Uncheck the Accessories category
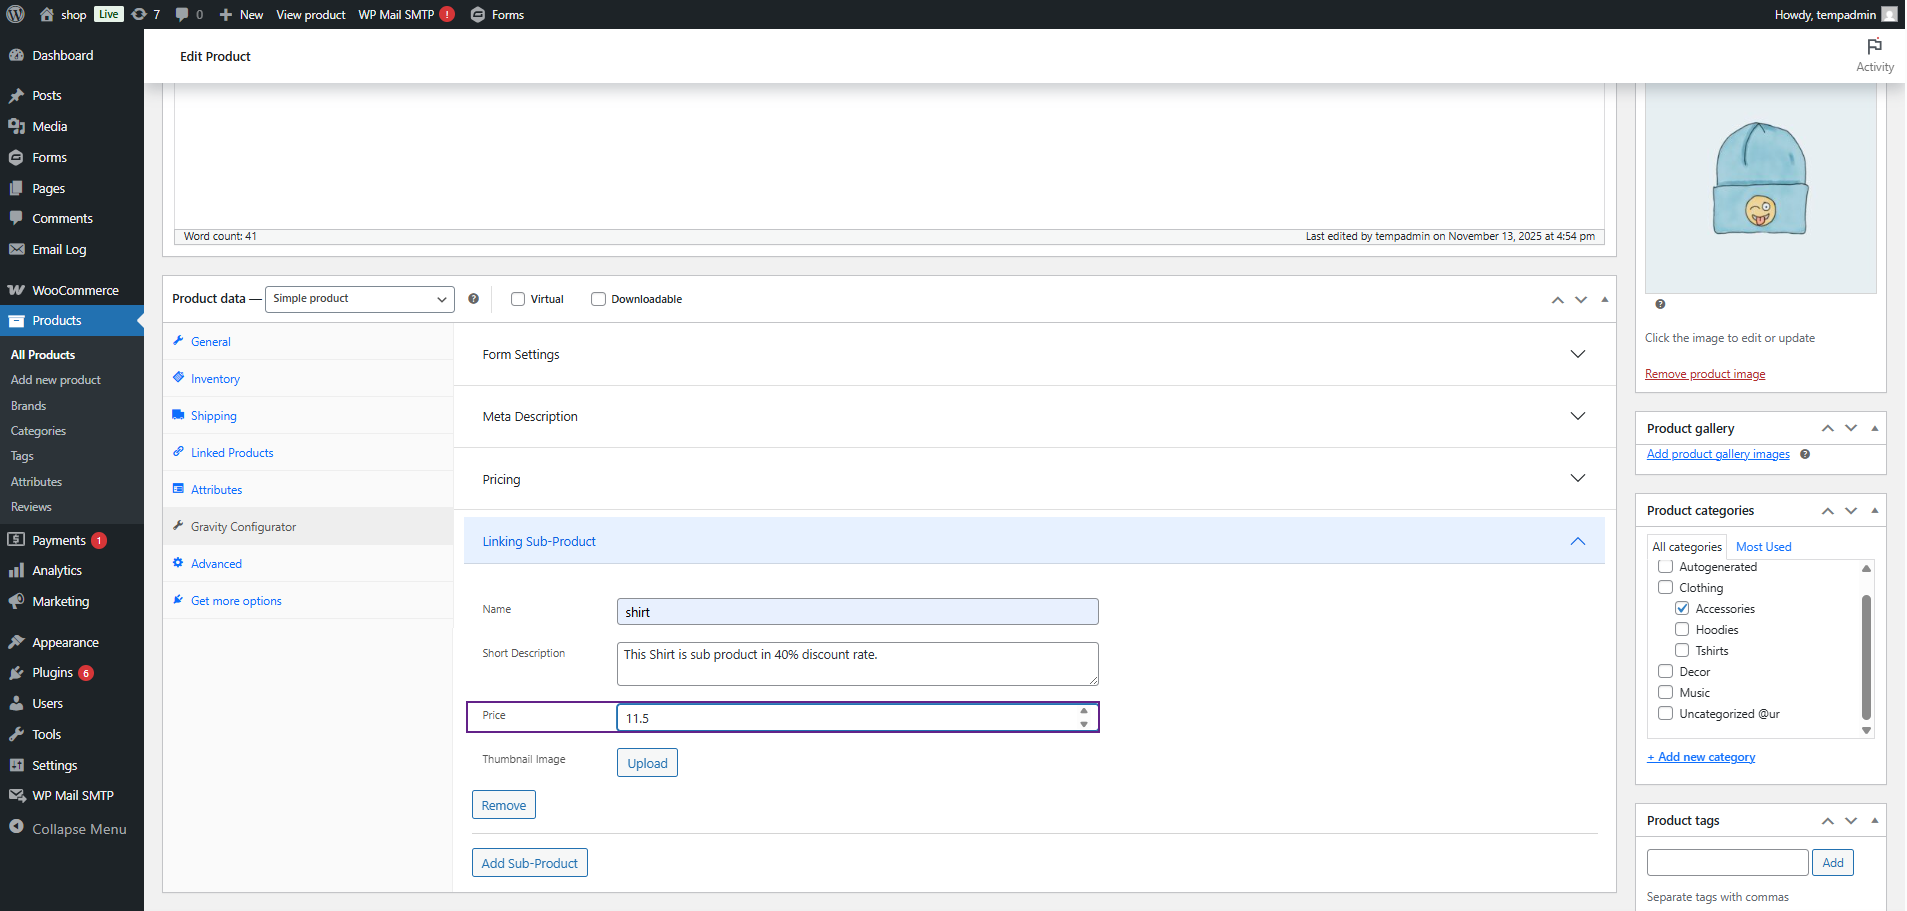Viewport: 1907px width, 911px height. pos(1682,608)
